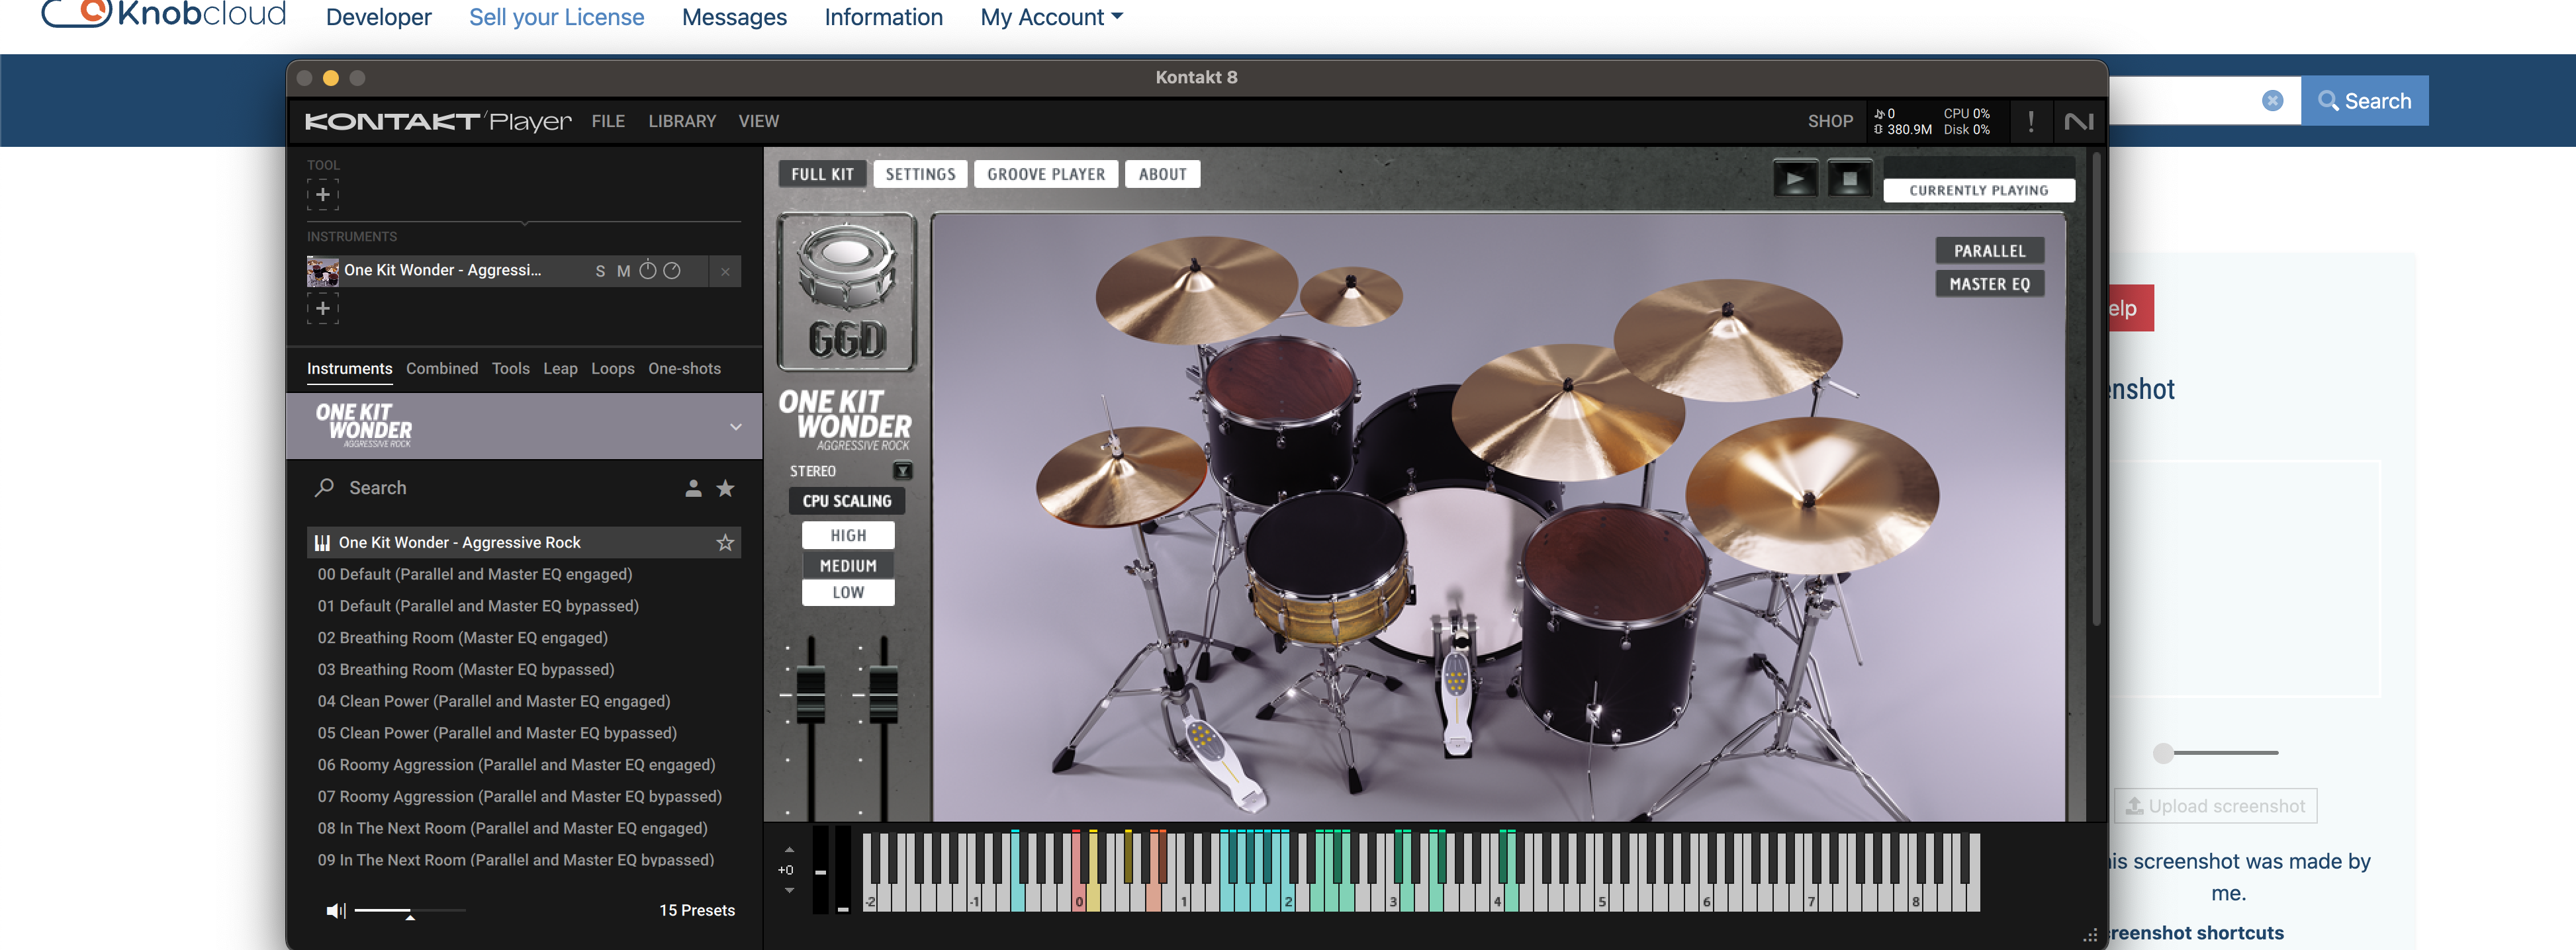The width and height of the screenshot is (2576, 950).
Task: Load preset 04 Clean Power engaged
Action: tap(494, 702)
